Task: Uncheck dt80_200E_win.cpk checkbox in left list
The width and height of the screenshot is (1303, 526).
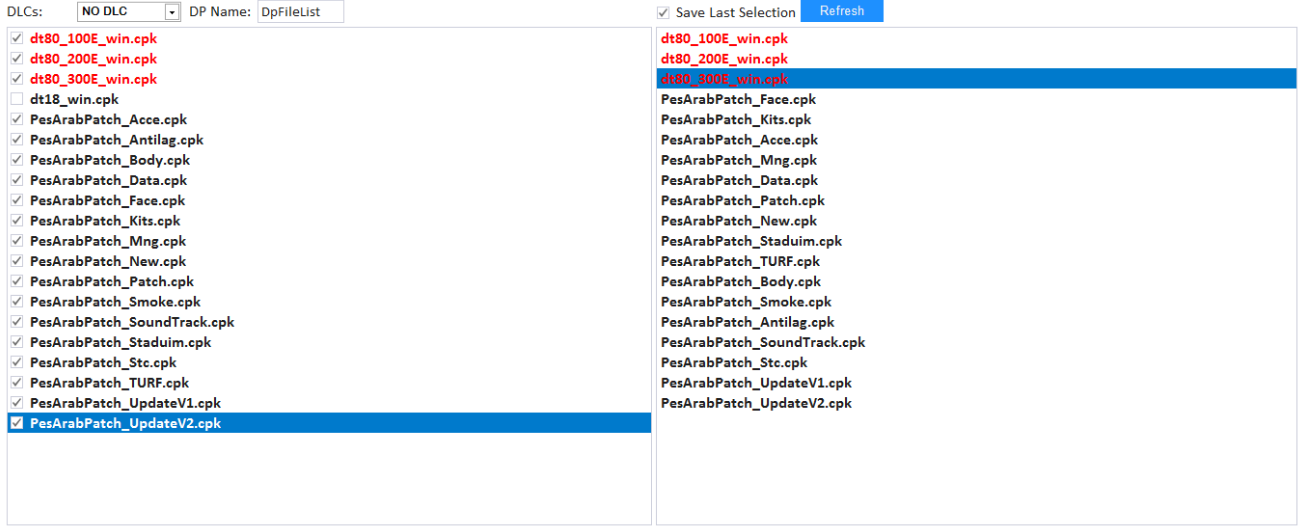Action: pos(16,58)
